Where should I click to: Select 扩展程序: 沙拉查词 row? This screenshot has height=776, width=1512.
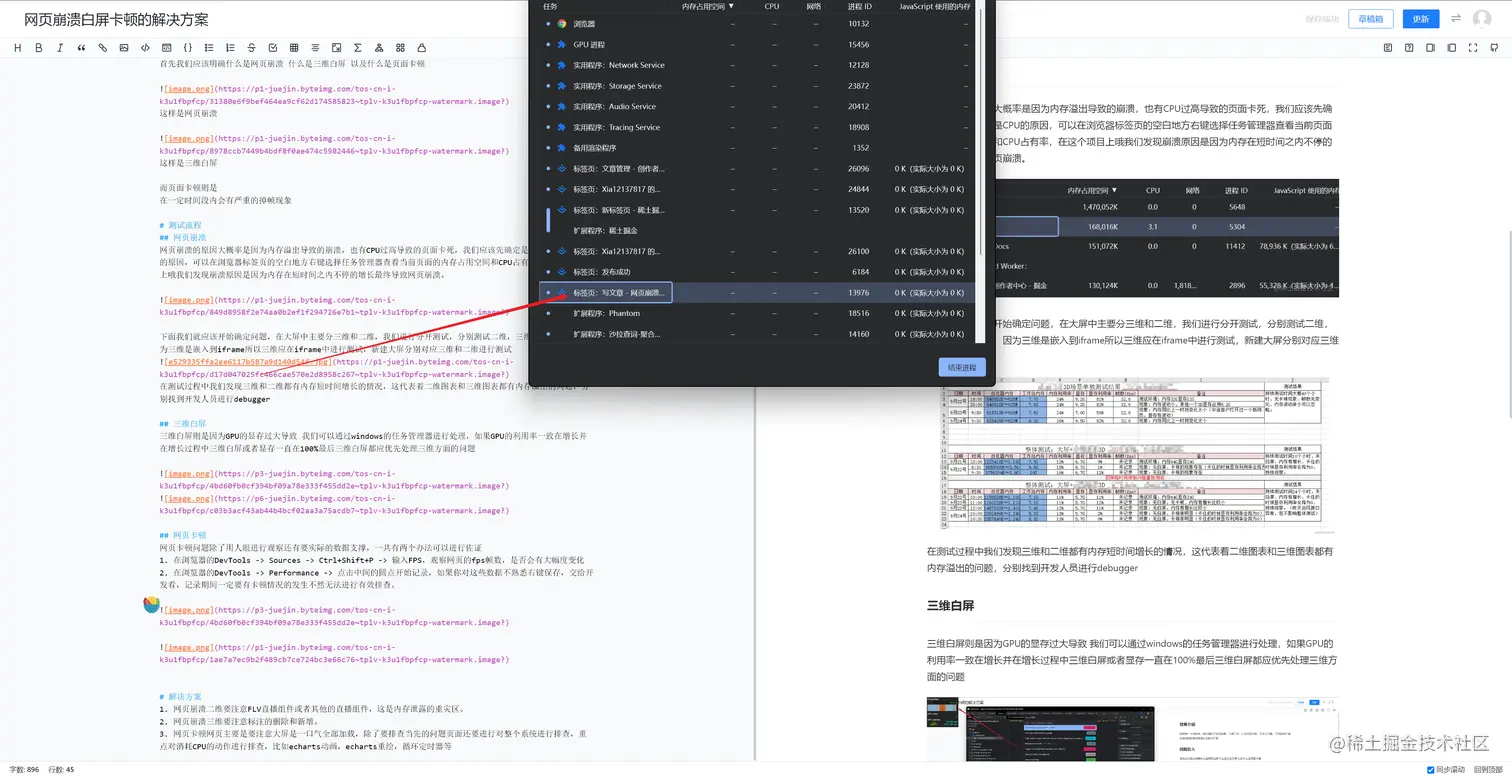point(757,334)
